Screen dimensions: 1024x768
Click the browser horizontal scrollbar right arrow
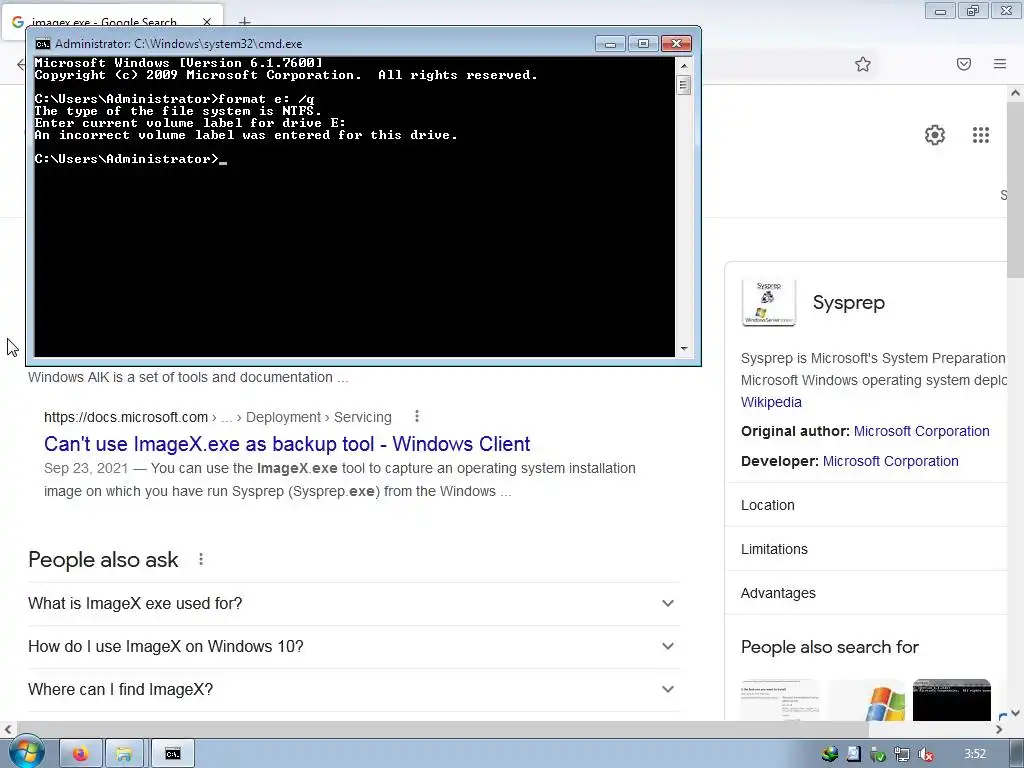coord(999,729)
